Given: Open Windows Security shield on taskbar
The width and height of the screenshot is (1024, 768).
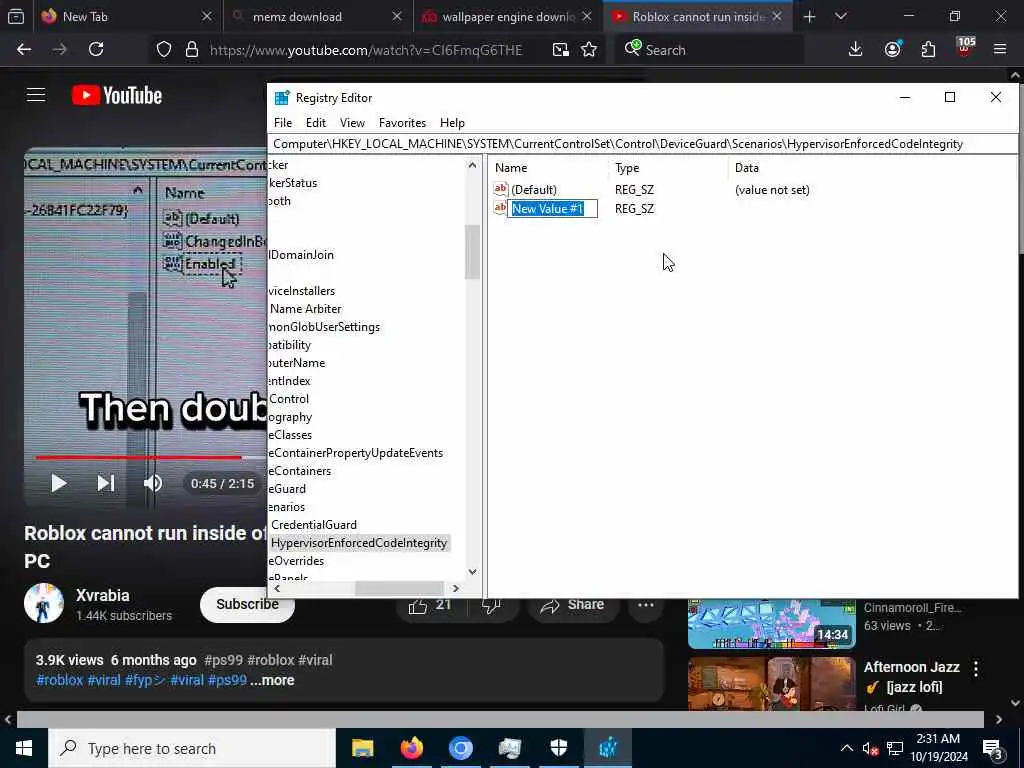Looking at the screenshot, I should pos(559,748).
